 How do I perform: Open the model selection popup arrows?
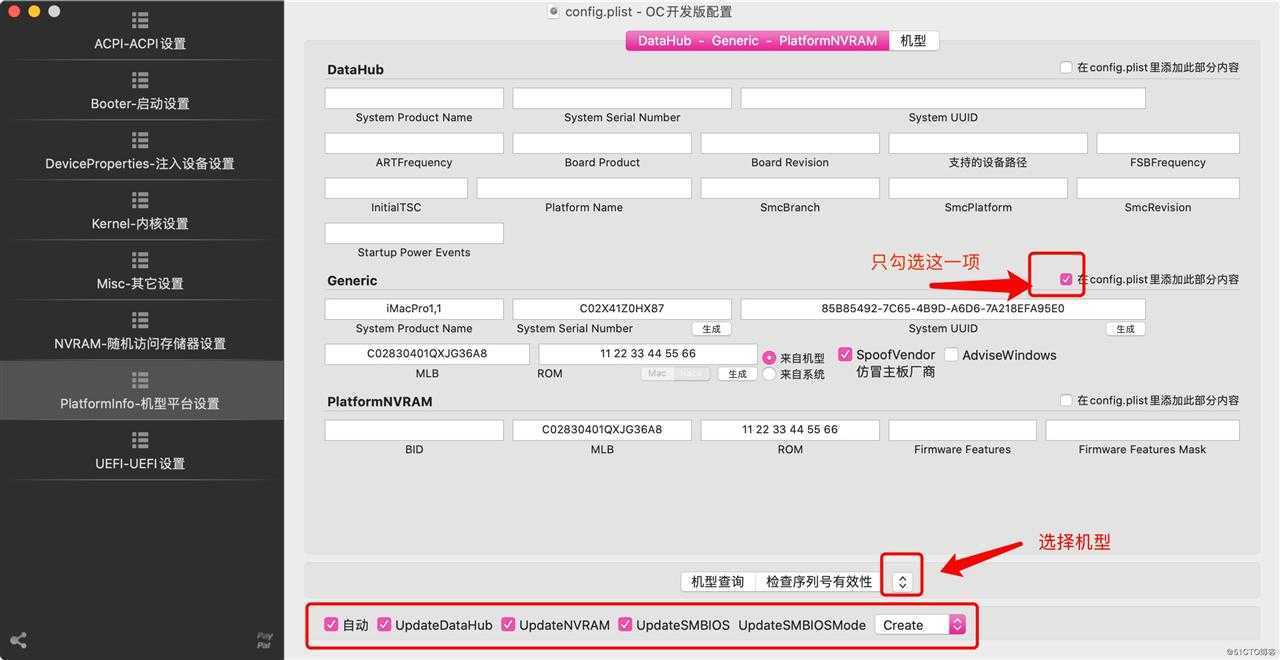902,581
